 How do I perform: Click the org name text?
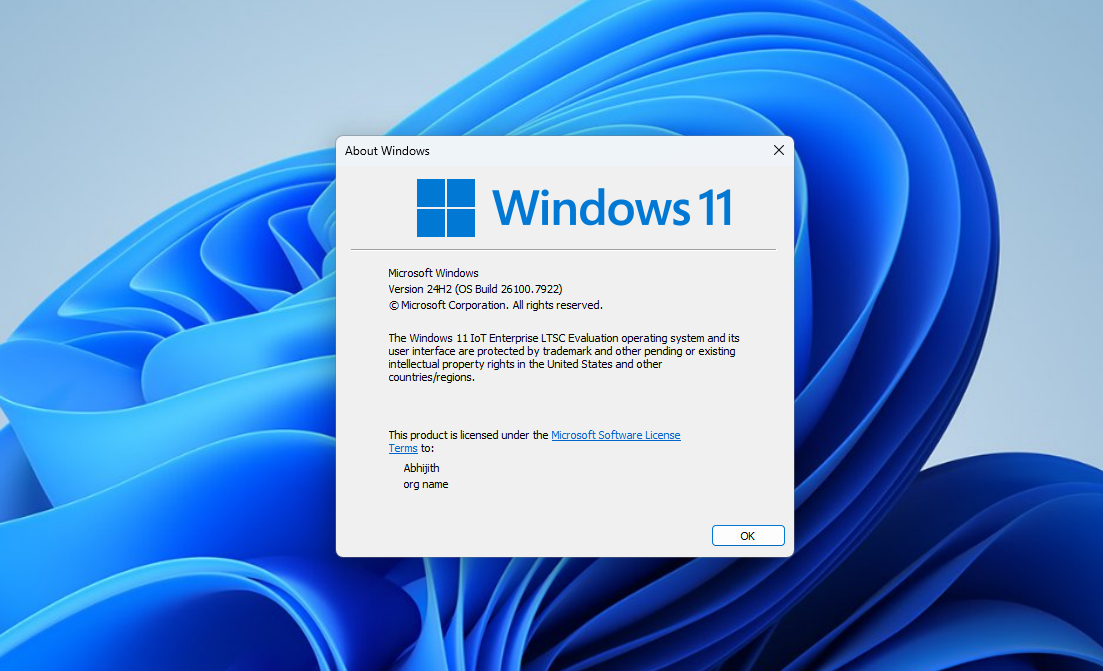pos(426,484)
